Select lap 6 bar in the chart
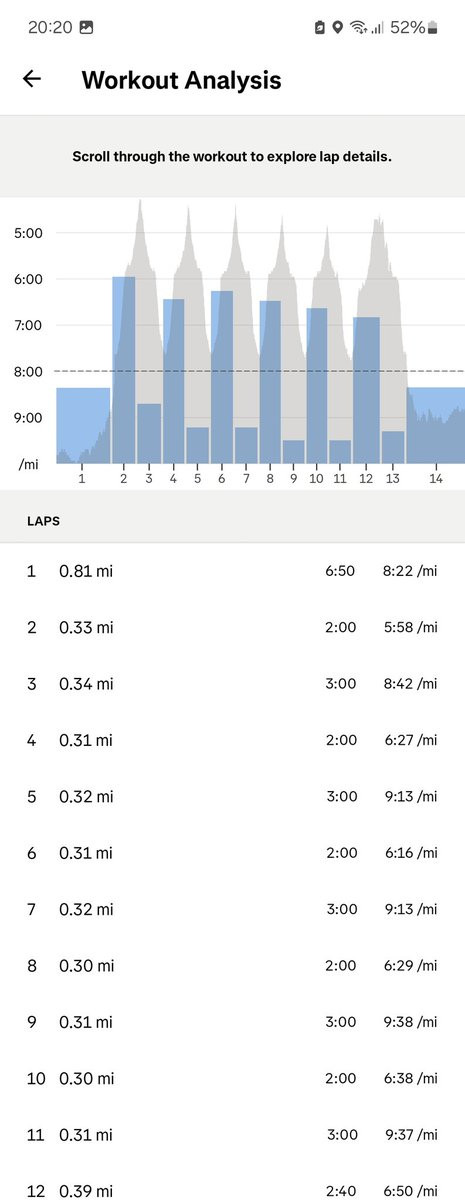The width and height of the screenshot is (465, 1200). point(221,377)
